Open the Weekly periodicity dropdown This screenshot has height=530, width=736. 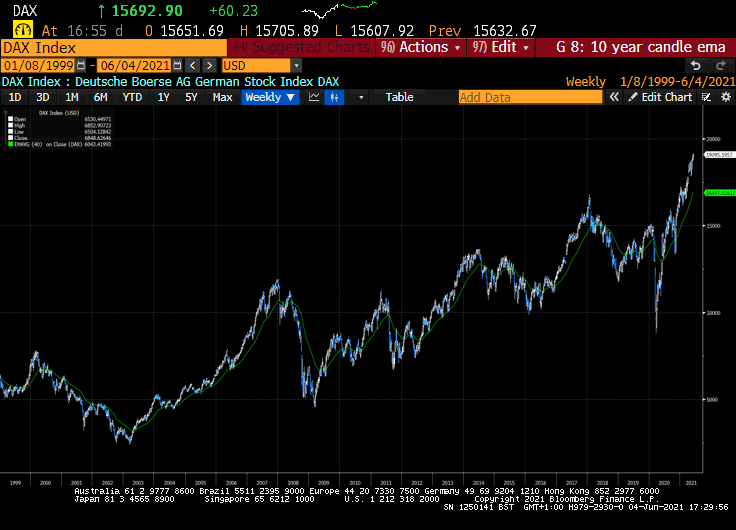pyautogui.click(x=270, y=97)
